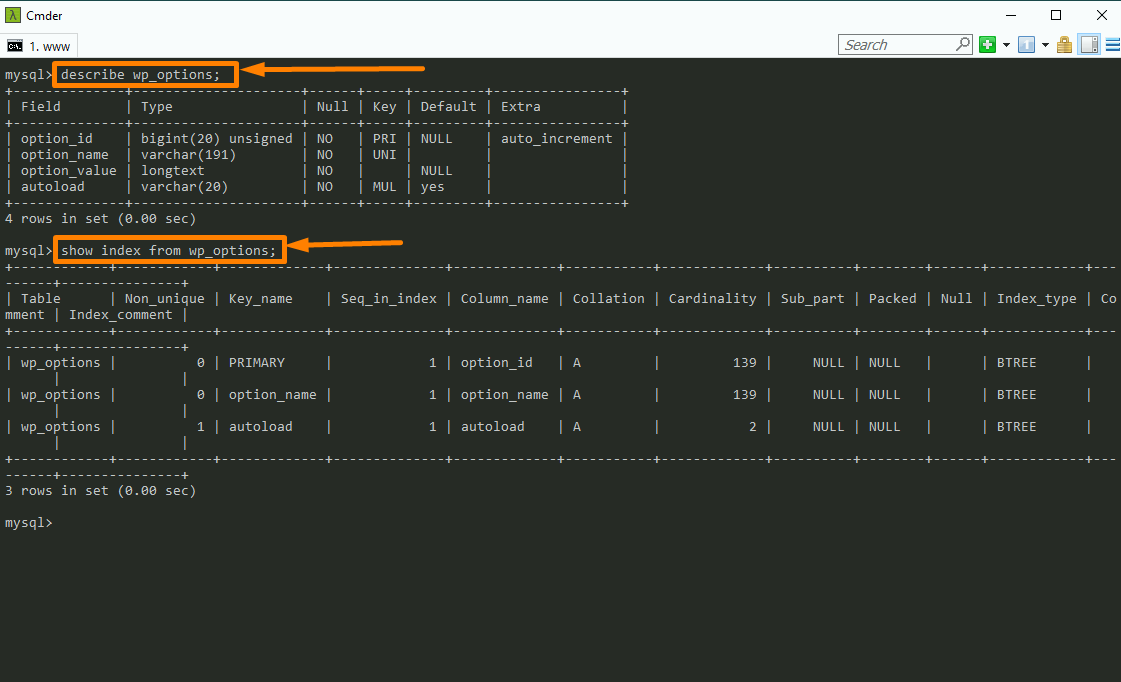Click '4 rows in set (0.00 sec)' line

coord(100,219)
